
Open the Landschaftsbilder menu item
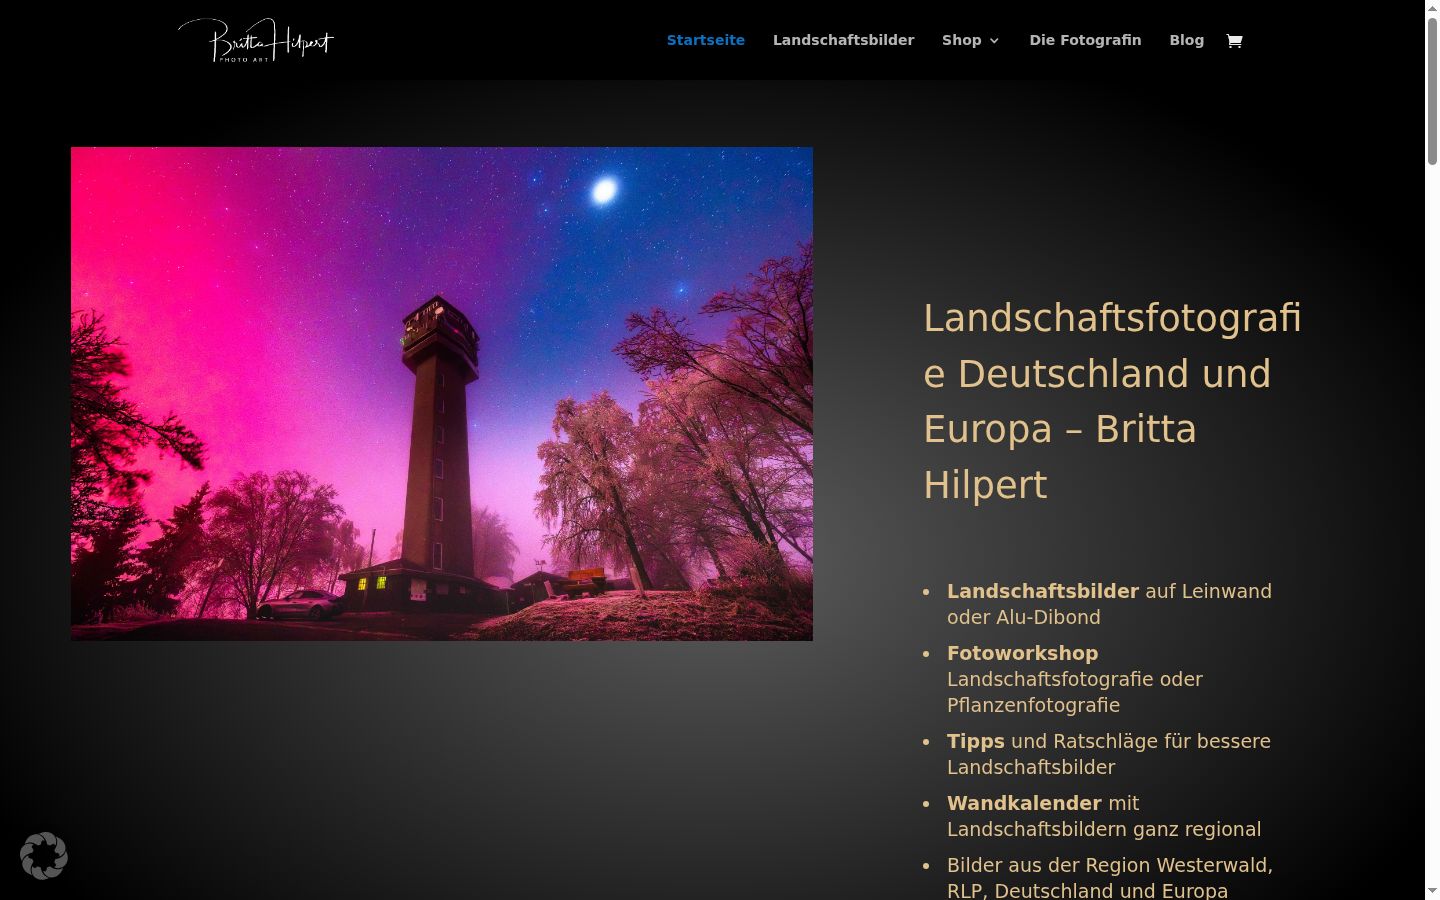click(843, 40)
